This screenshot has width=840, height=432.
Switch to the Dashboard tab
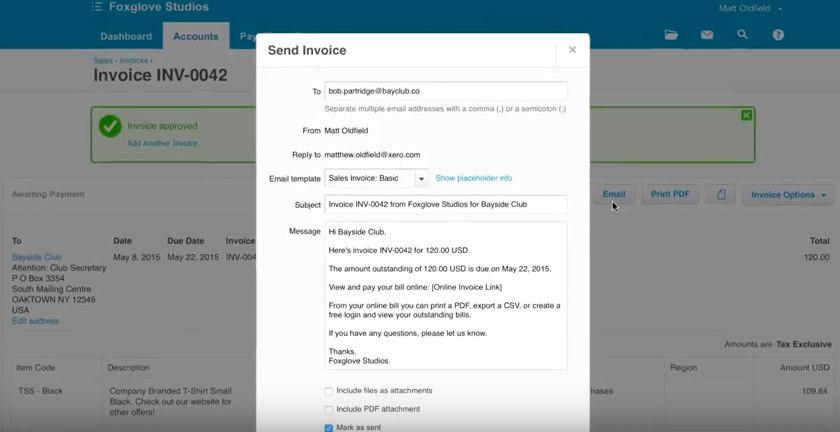[126, 36]
